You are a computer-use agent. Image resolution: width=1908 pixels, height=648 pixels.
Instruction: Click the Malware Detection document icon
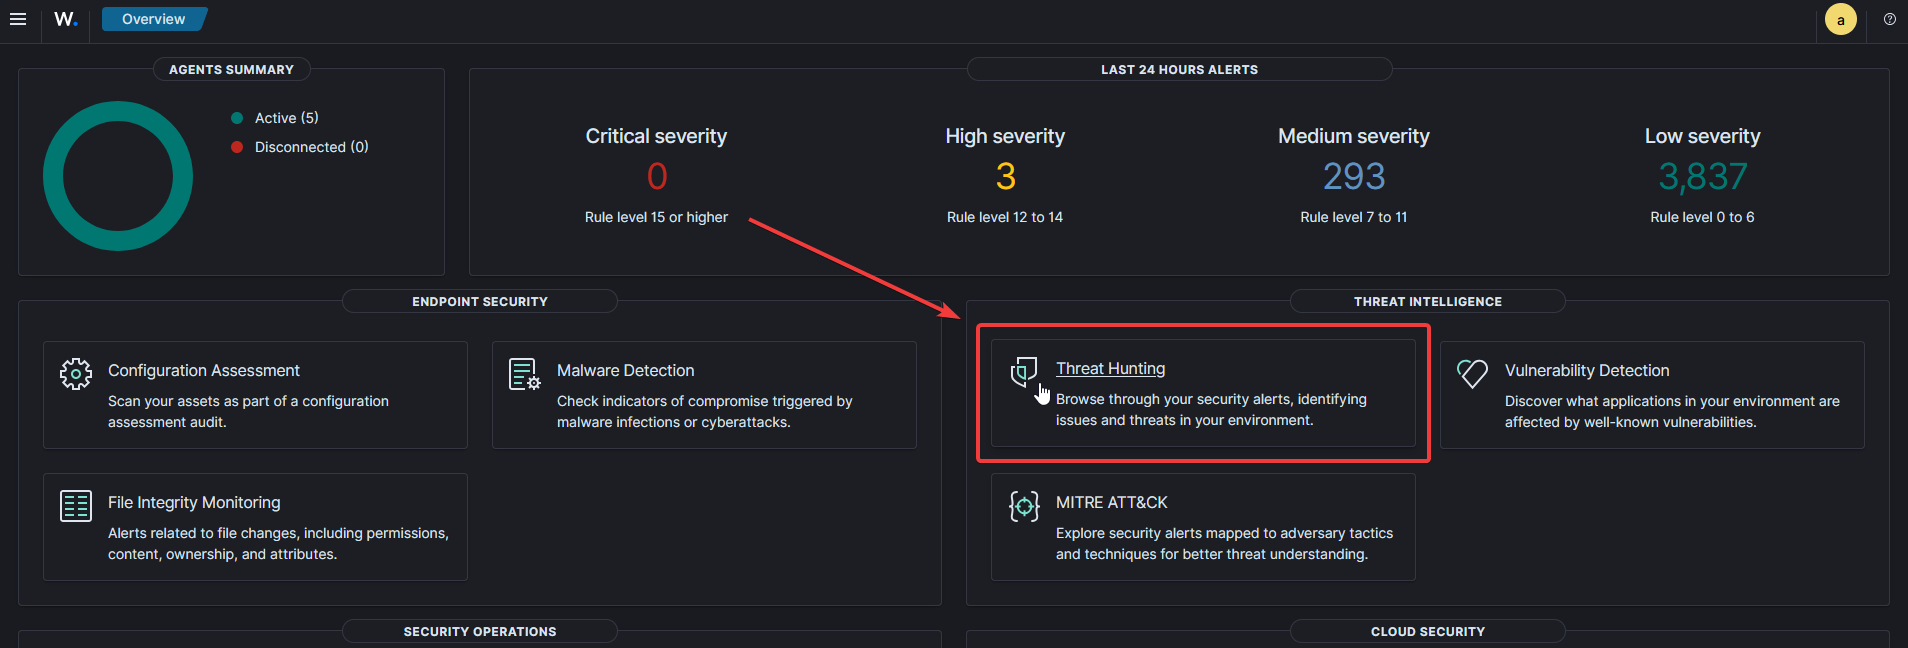(x=523, y=373)
